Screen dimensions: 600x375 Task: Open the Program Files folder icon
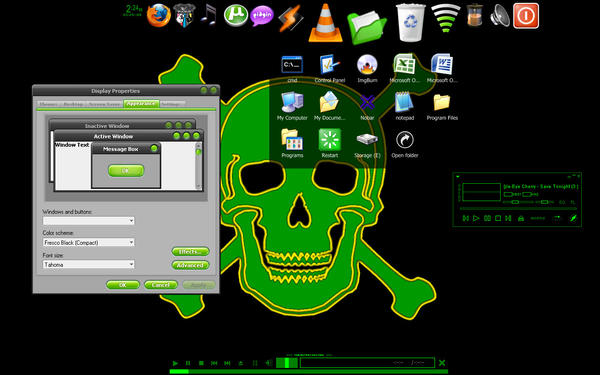442,107
